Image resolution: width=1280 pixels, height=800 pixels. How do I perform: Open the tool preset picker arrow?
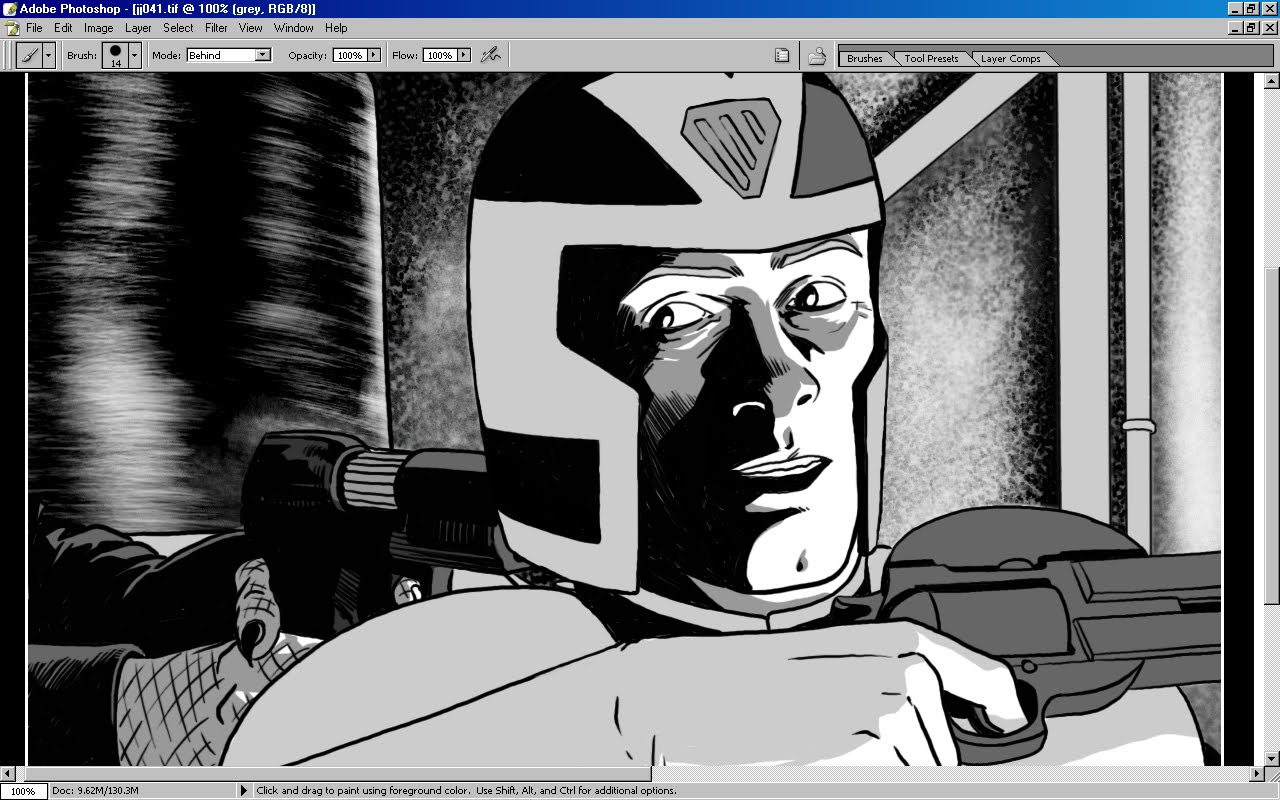click(49, 55)
